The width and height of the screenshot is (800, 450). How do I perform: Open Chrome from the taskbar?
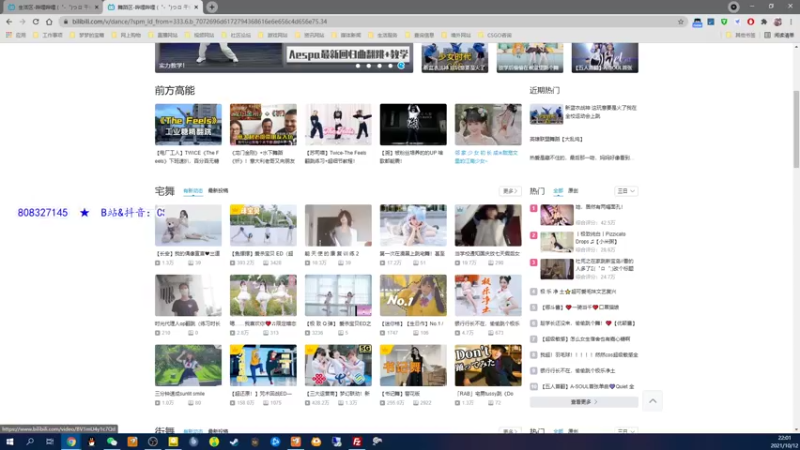(x=71, y=442)
